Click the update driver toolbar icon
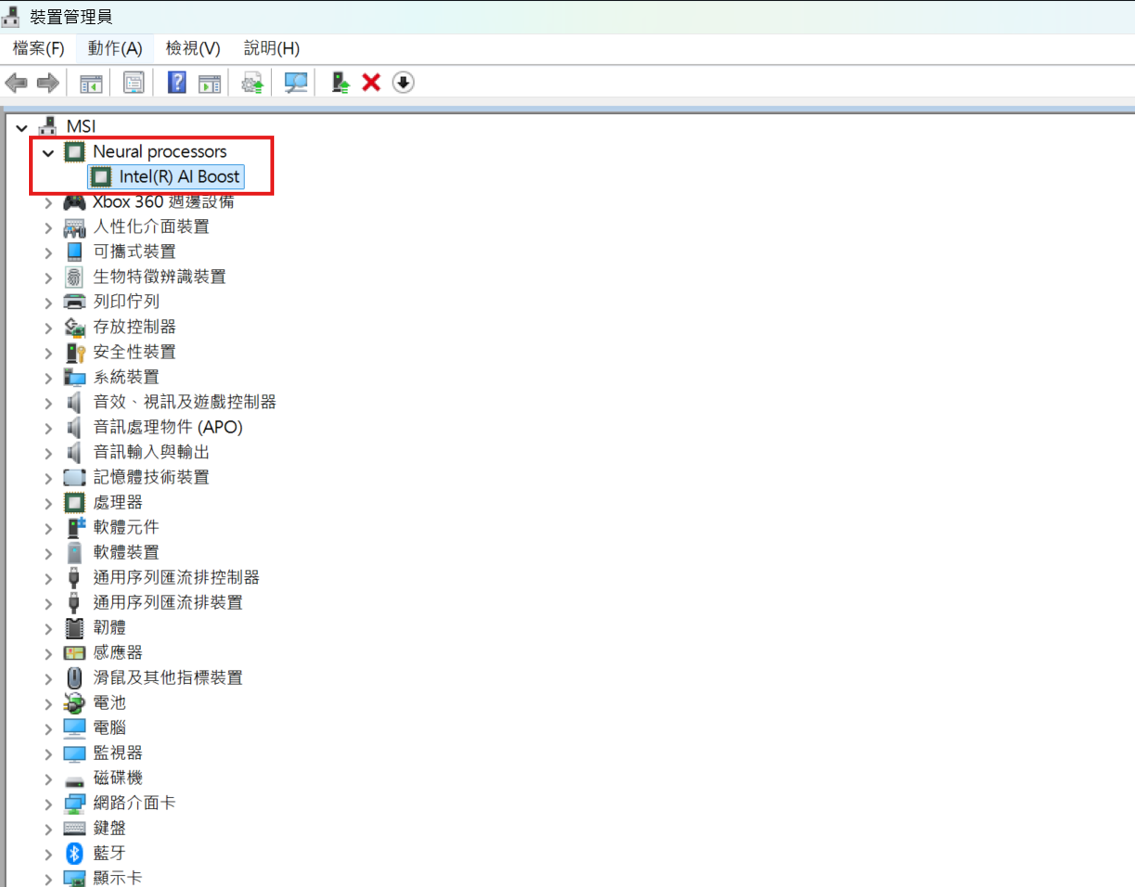This screenshot has width=1135, height=887. click(x=252, y=83)
